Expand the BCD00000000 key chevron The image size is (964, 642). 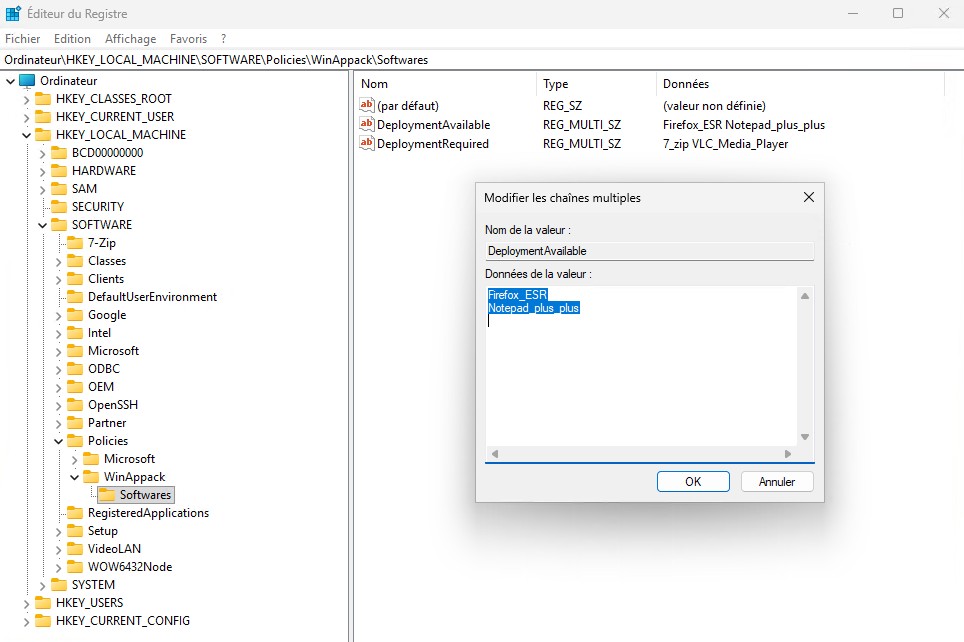42,153
